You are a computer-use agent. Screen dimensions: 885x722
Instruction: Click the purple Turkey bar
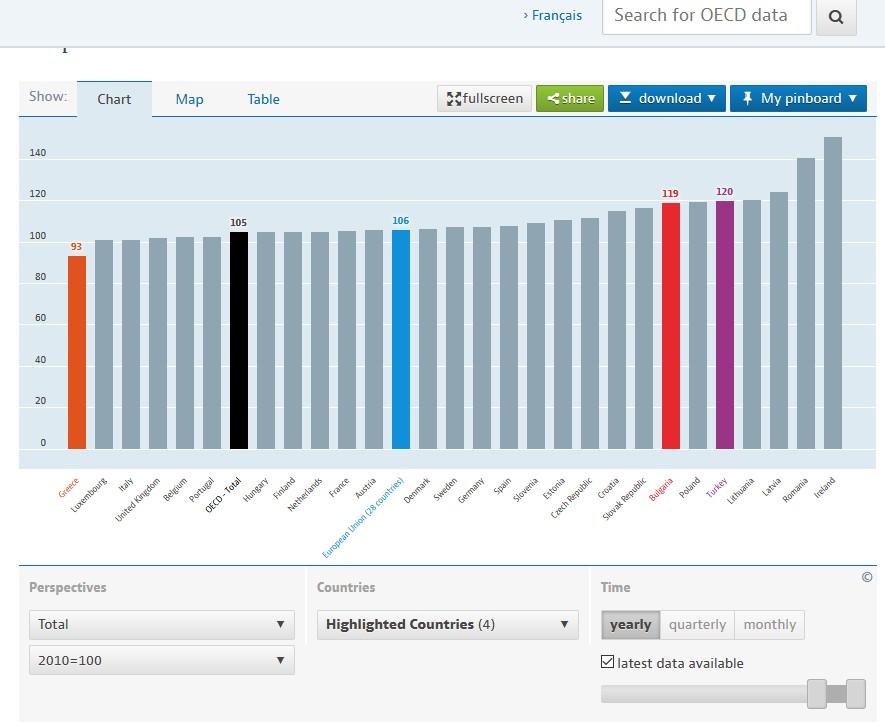click(725, 325)
